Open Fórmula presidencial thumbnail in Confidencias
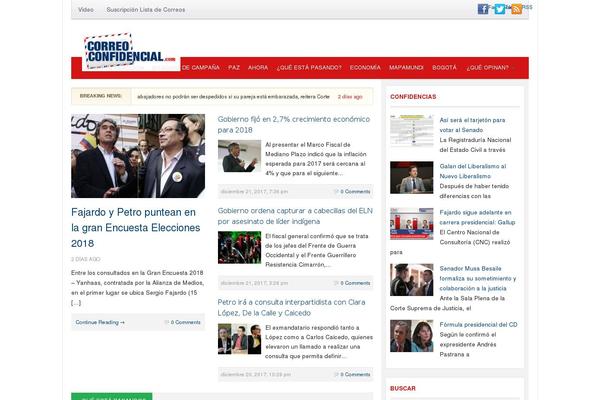Screen dimensions: 600x400 [x=412, y=336]
